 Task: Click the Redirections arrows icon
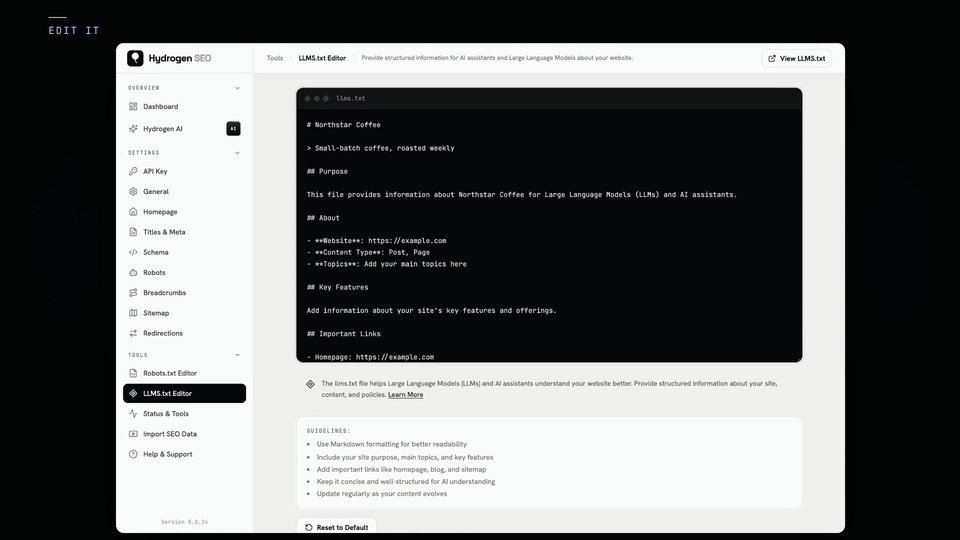coord(133,333)
